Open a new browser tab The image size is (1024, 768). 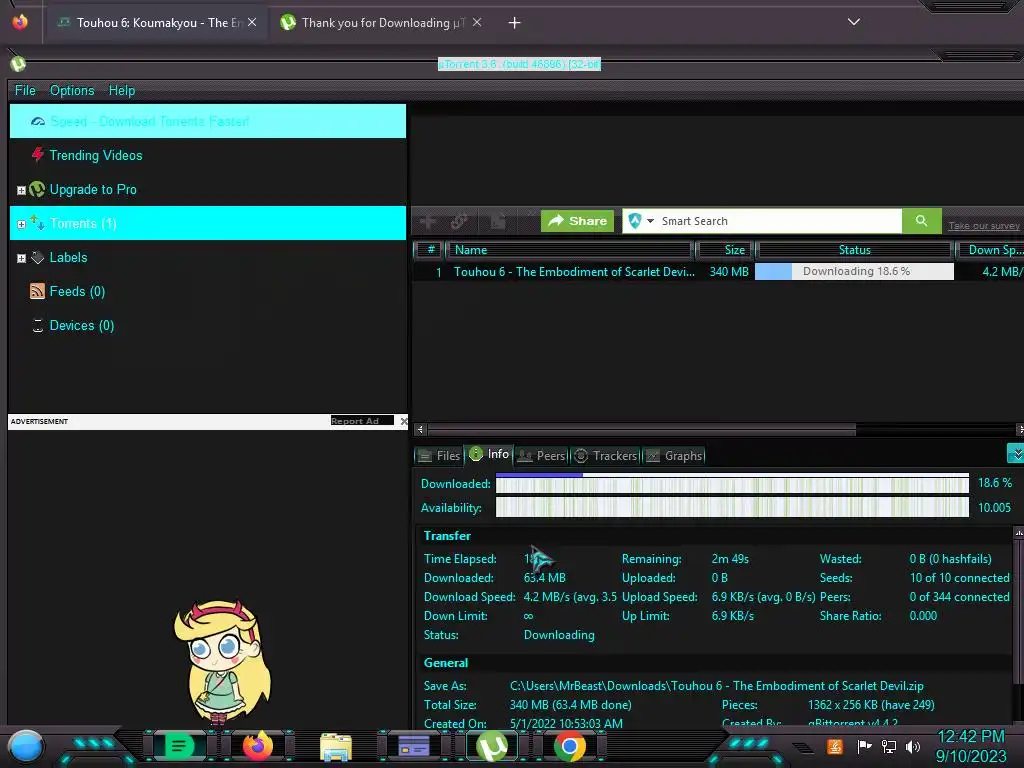(x=515, y=23)
